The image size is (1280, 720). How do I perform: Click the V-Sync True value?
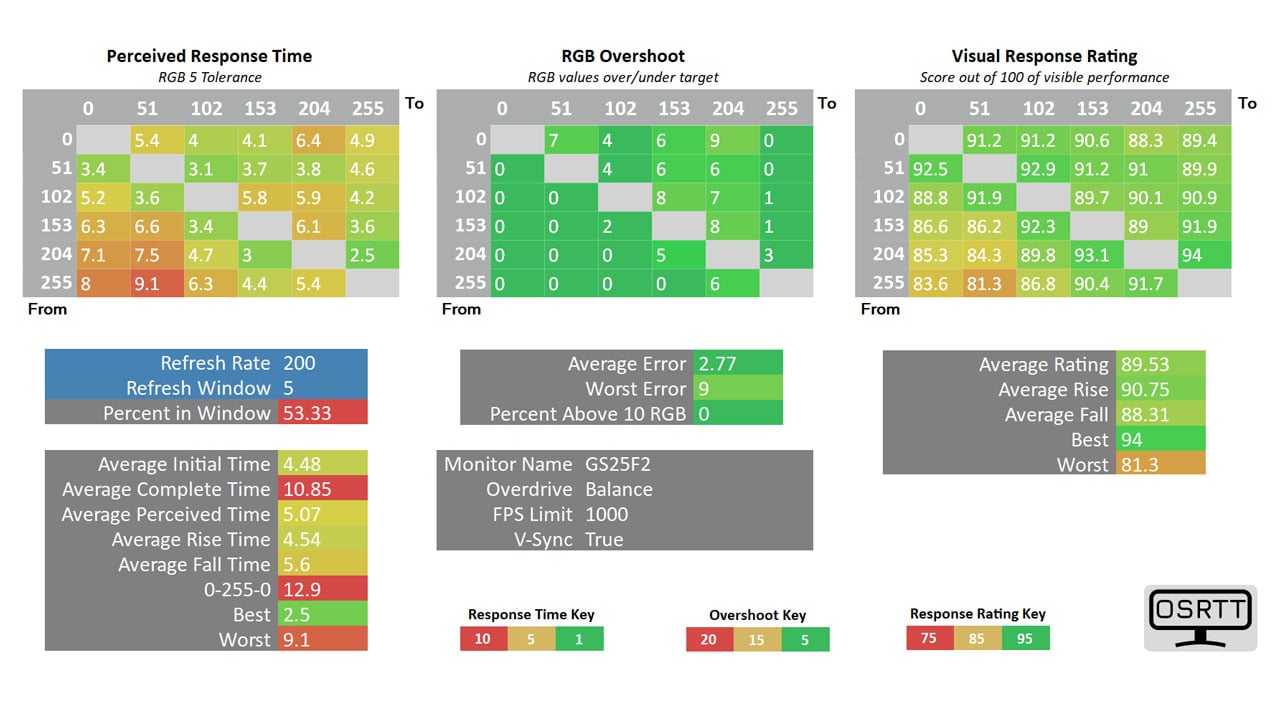point(604,539)
